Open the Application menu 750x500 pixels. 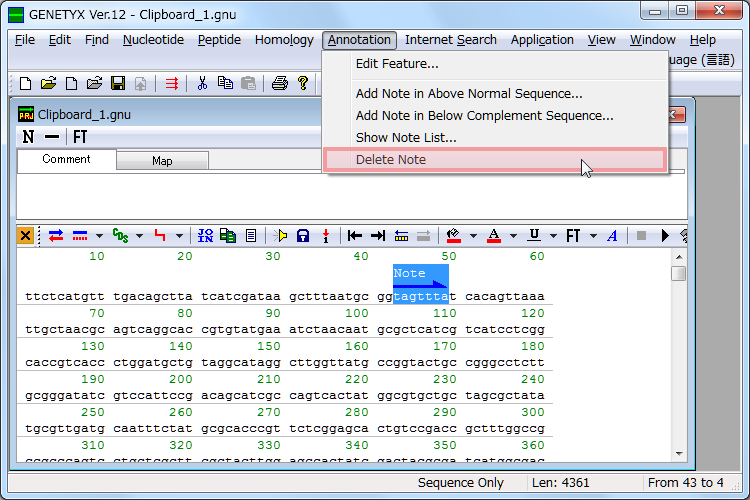coord(542,40)
